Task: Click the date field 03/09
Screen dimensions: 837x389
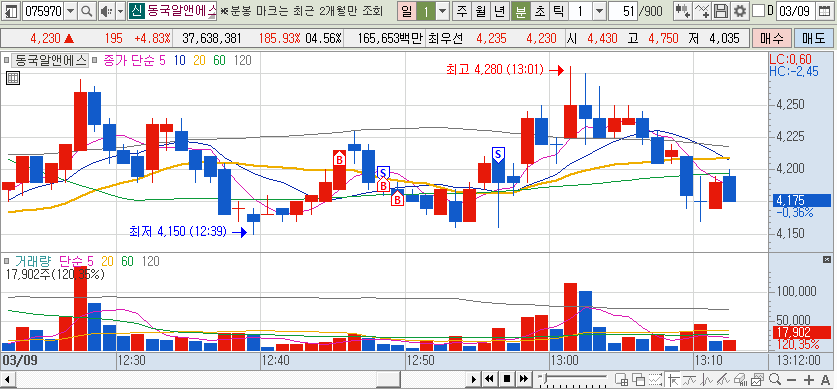Action: 796,10
